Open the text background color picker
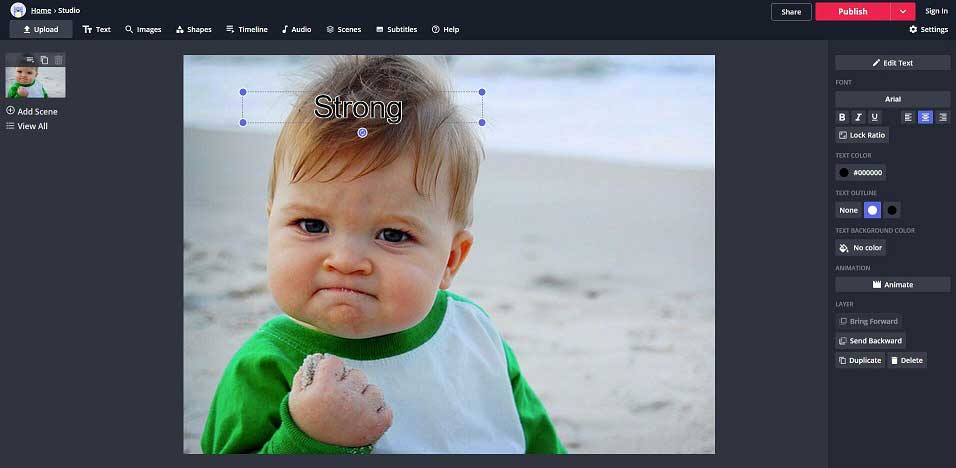956x468 pixels. tap(861, 248)
